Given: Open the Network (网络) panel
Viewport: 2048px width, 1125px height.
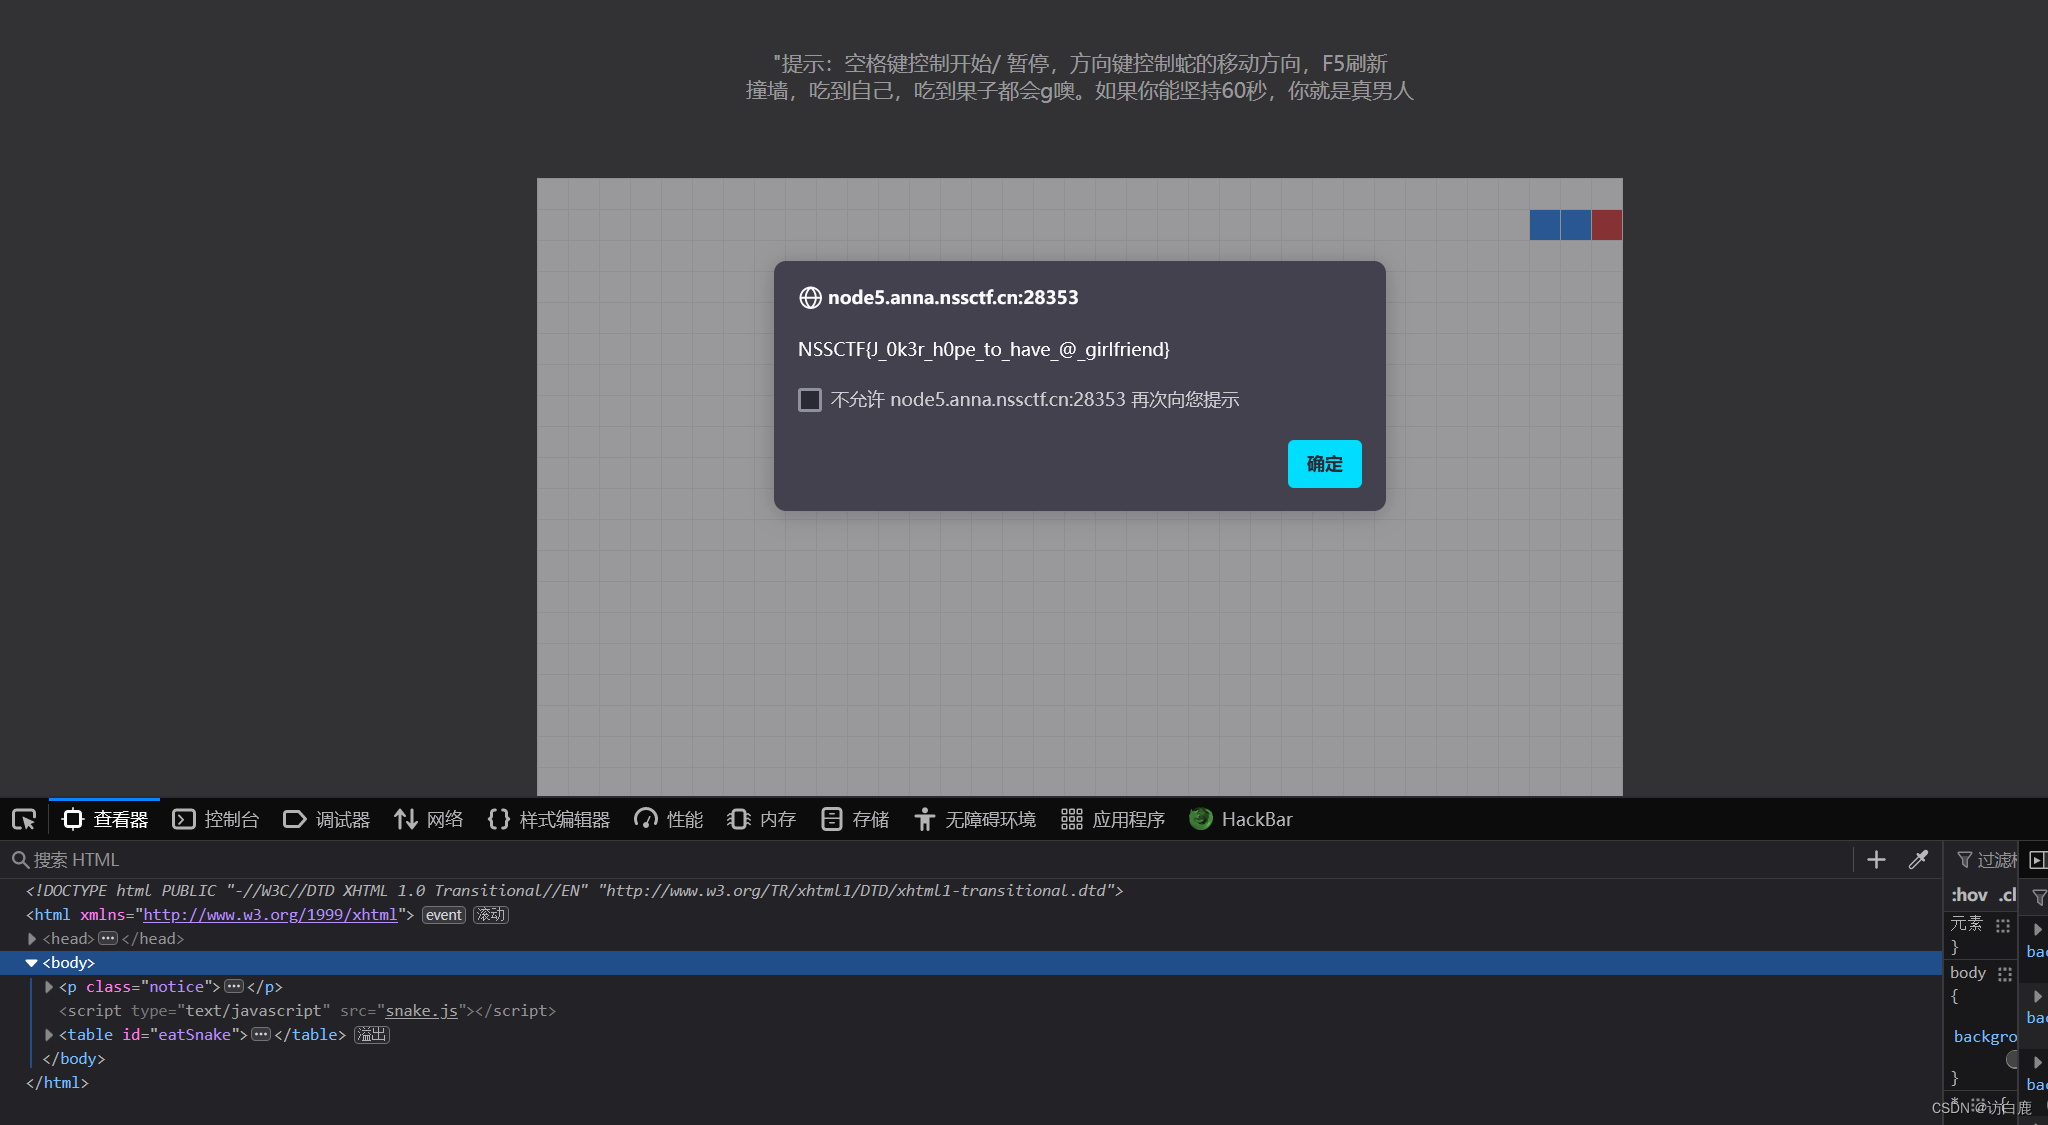Looking at the screenshot, I should tap(429, 820).
